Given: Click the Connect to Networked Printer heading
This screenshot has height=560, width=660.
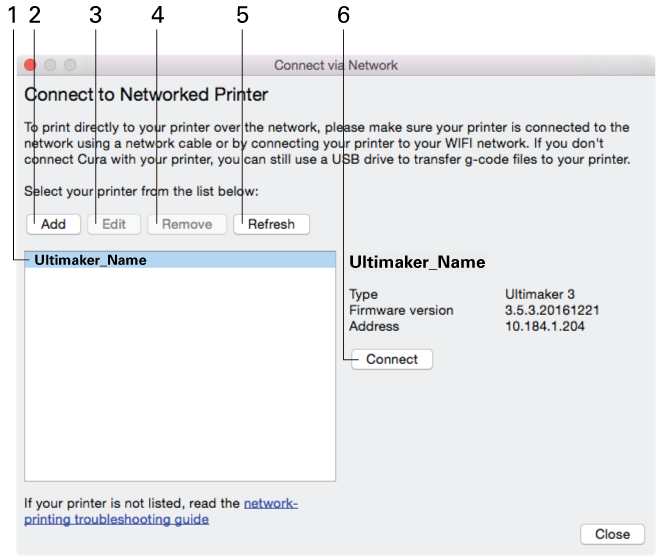Looking at the screenshot, I should (x=146, y=95).
